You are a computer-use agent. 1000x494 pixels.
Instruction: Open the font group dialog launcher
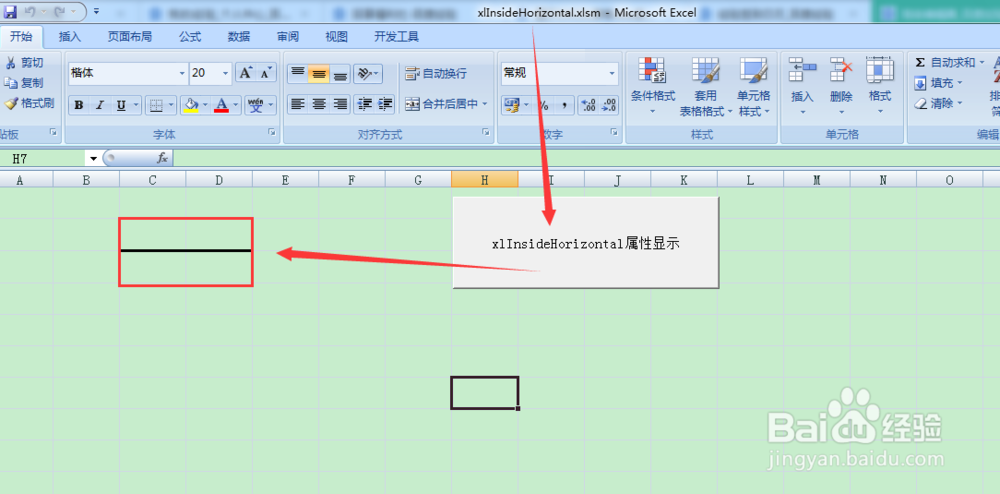click(272, 133)
